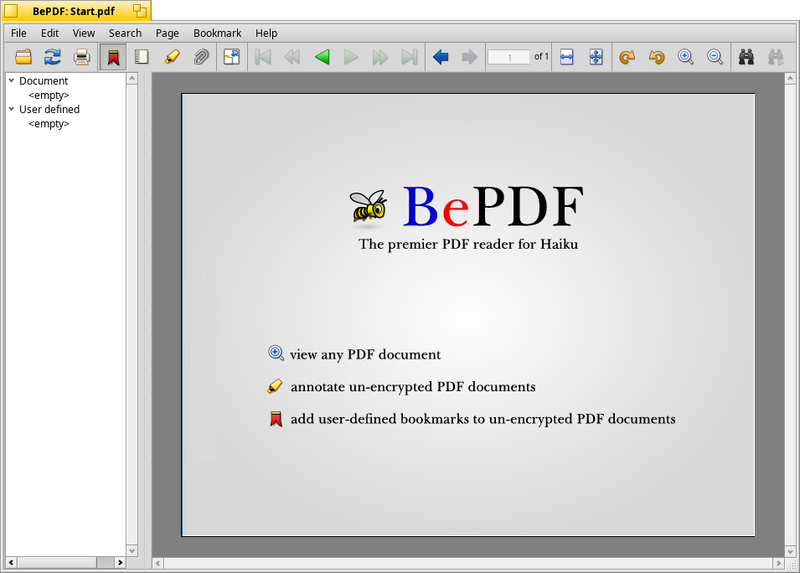Click the document view horizontal scroll right arrow
The width and height of the screenshot is (800, 573).
779,563
